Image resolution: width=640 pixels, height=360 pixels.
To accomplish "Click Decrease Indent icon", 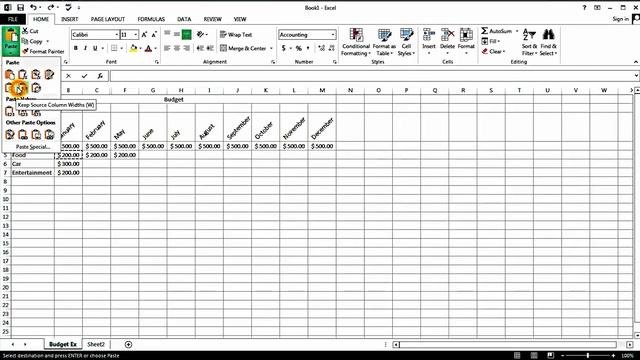I will [200, 48].
